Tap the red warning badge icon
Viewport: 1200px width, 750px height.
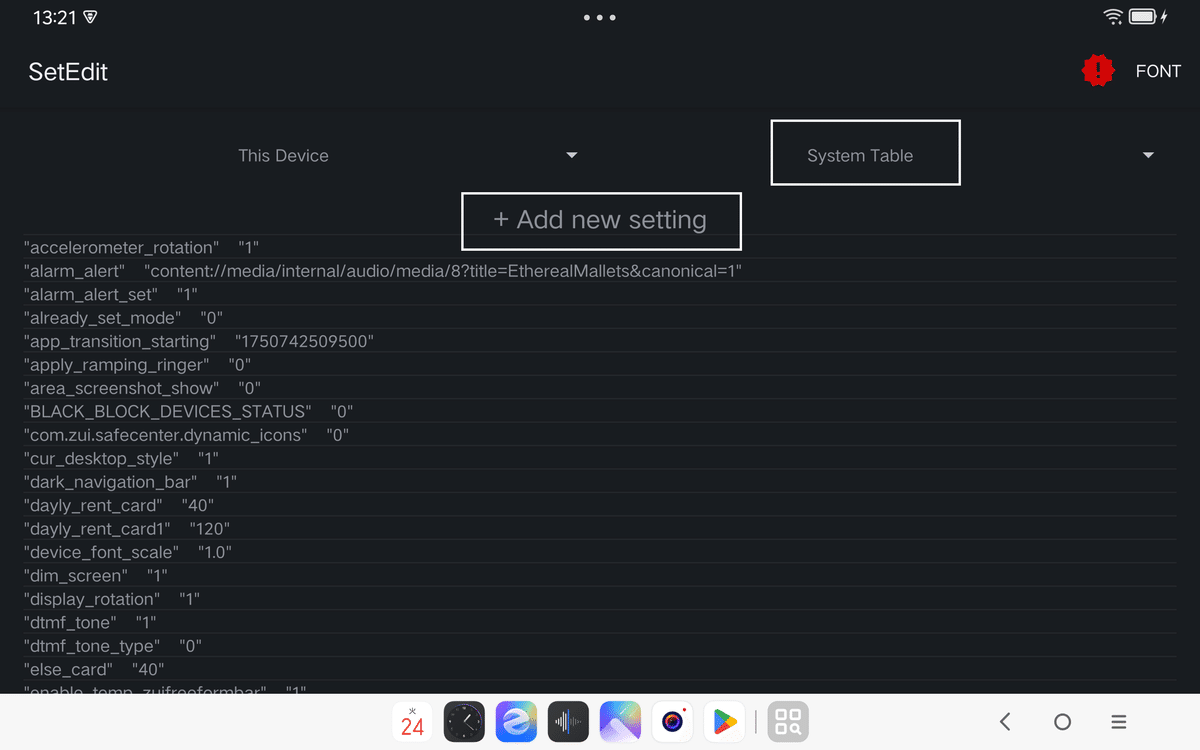pyautogui.click(x=1098, y=71)
